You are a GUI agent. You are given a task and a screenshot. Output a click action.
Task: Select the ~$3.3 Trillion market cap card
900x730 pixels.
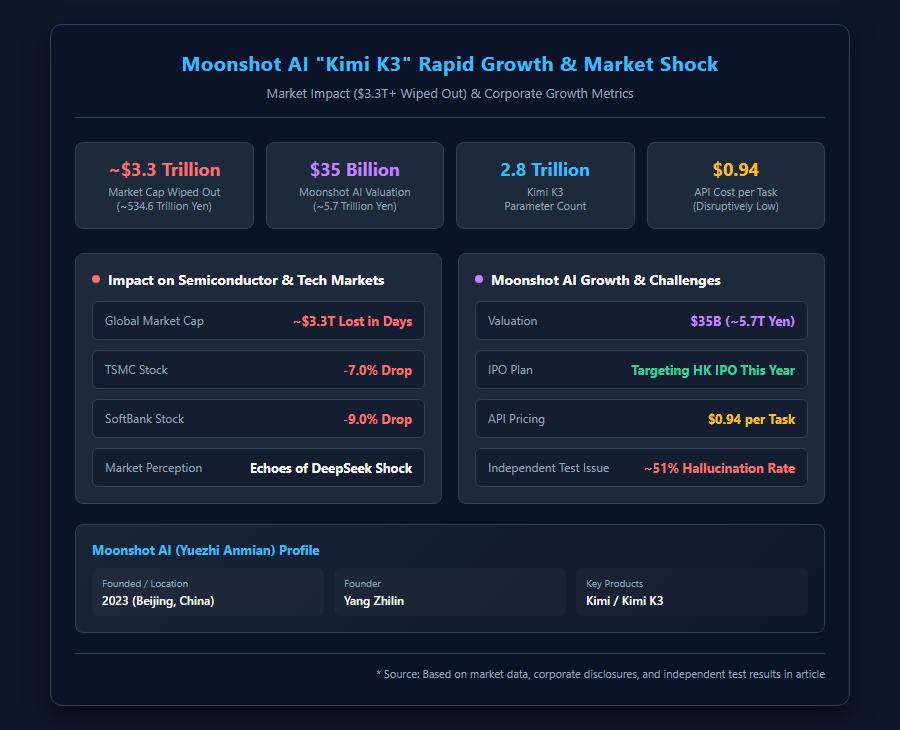(x=164, y=185)
